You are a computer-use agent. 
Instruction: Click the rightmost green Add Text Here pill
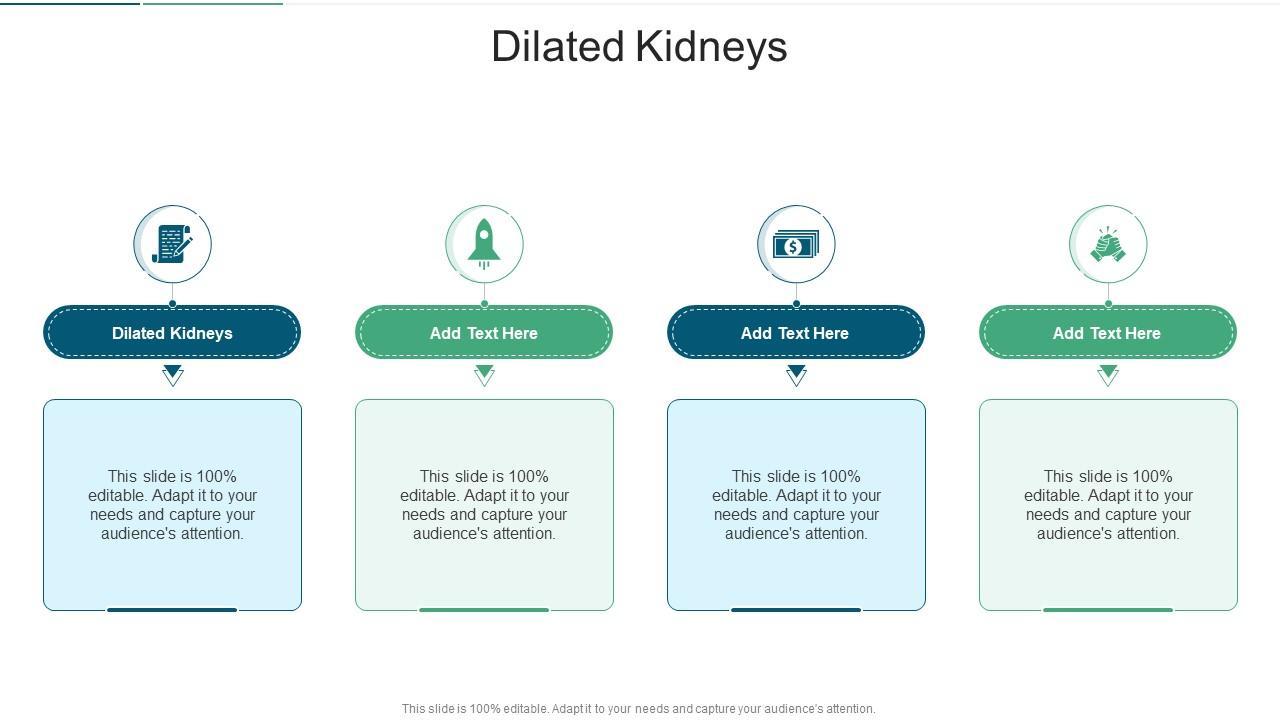point(1107,333)
